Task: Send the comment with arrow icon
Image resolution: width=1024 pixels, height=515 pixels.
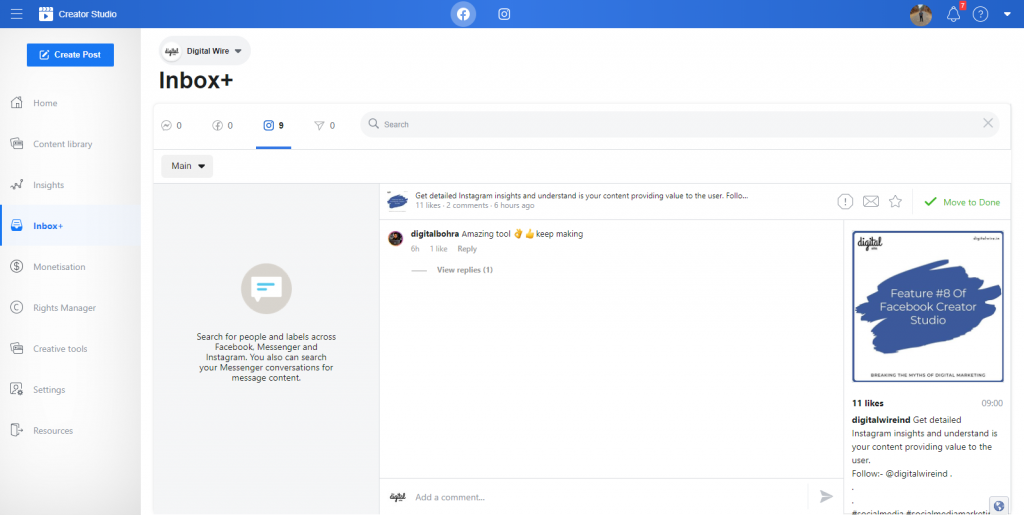Action: click(826, 496)
